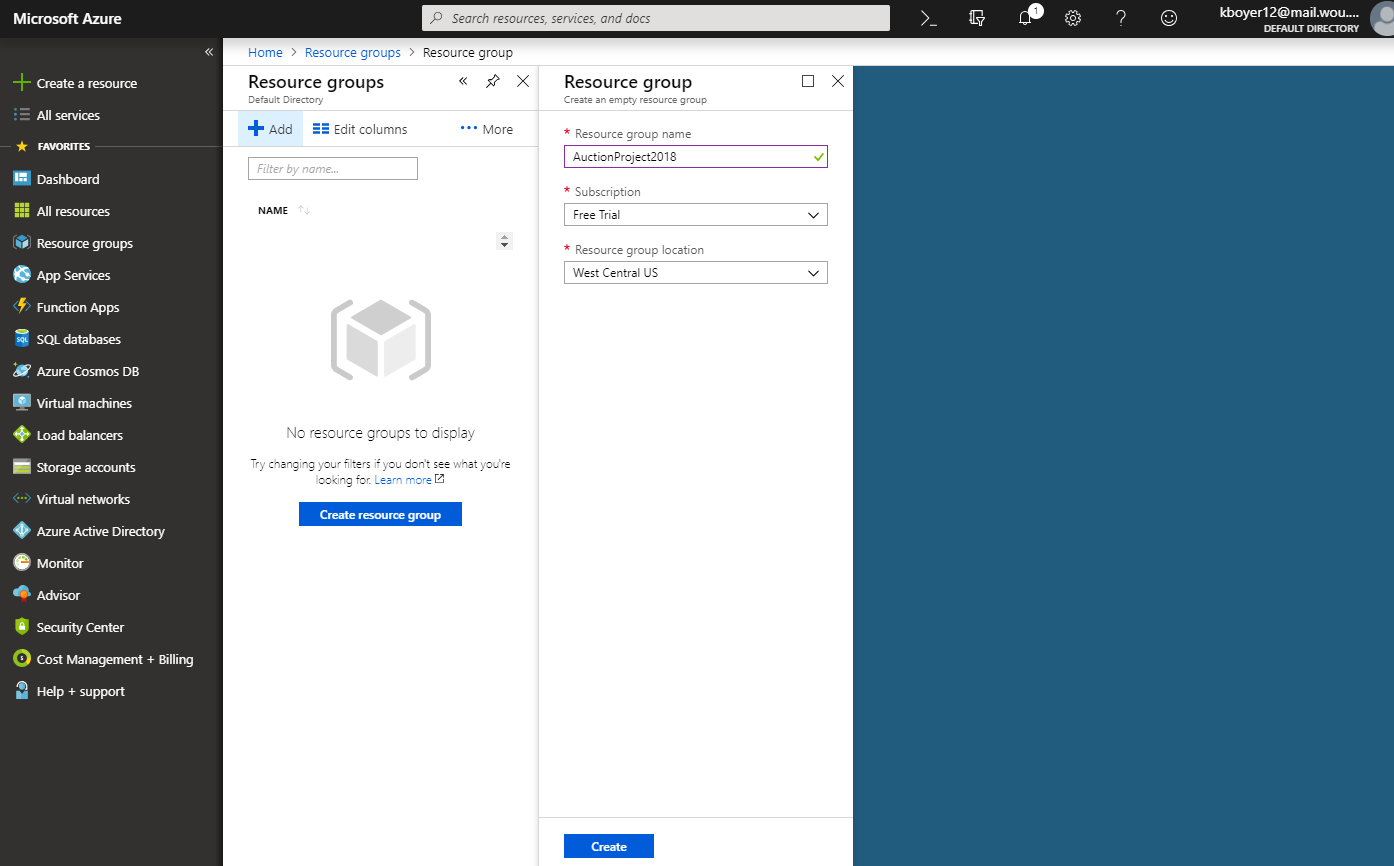Open the feedback smiley icon
1394x866 pixels.
pos(1169,18)
